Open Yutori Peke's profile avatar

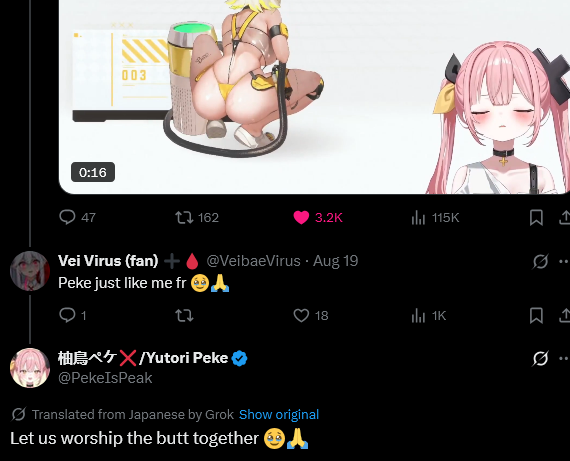click(x=30, y=368)
